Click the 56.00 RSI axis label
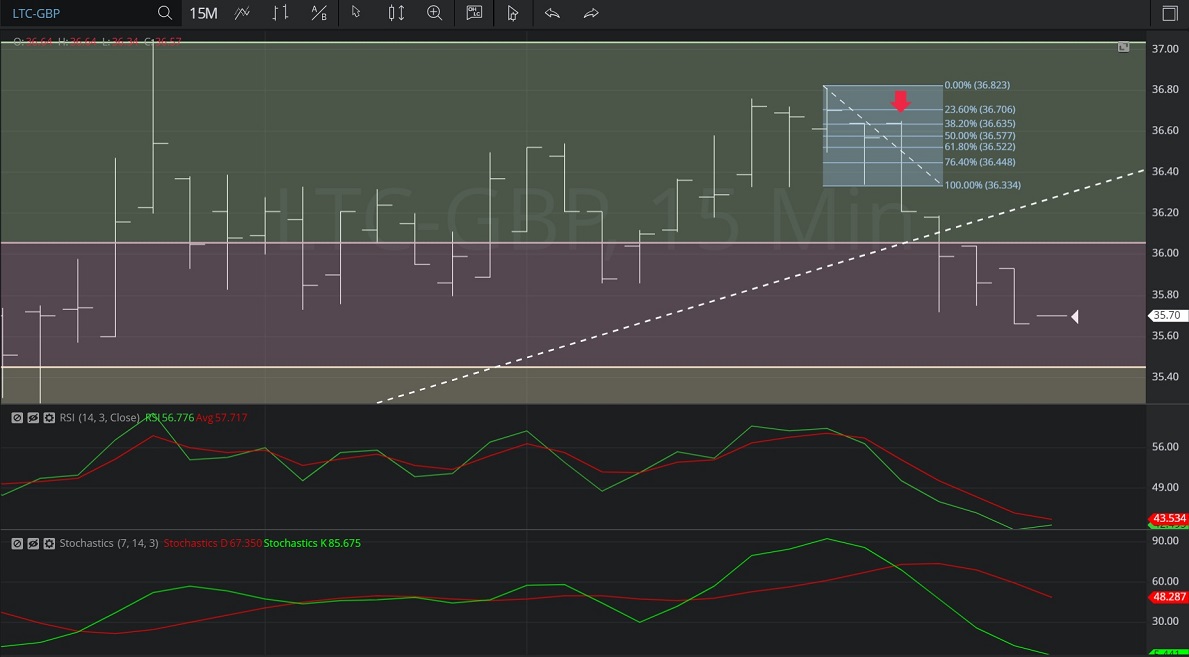 pos(1165,446)
